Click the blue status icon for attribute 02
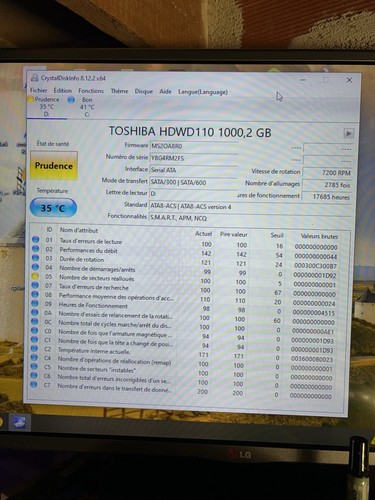 35,249
